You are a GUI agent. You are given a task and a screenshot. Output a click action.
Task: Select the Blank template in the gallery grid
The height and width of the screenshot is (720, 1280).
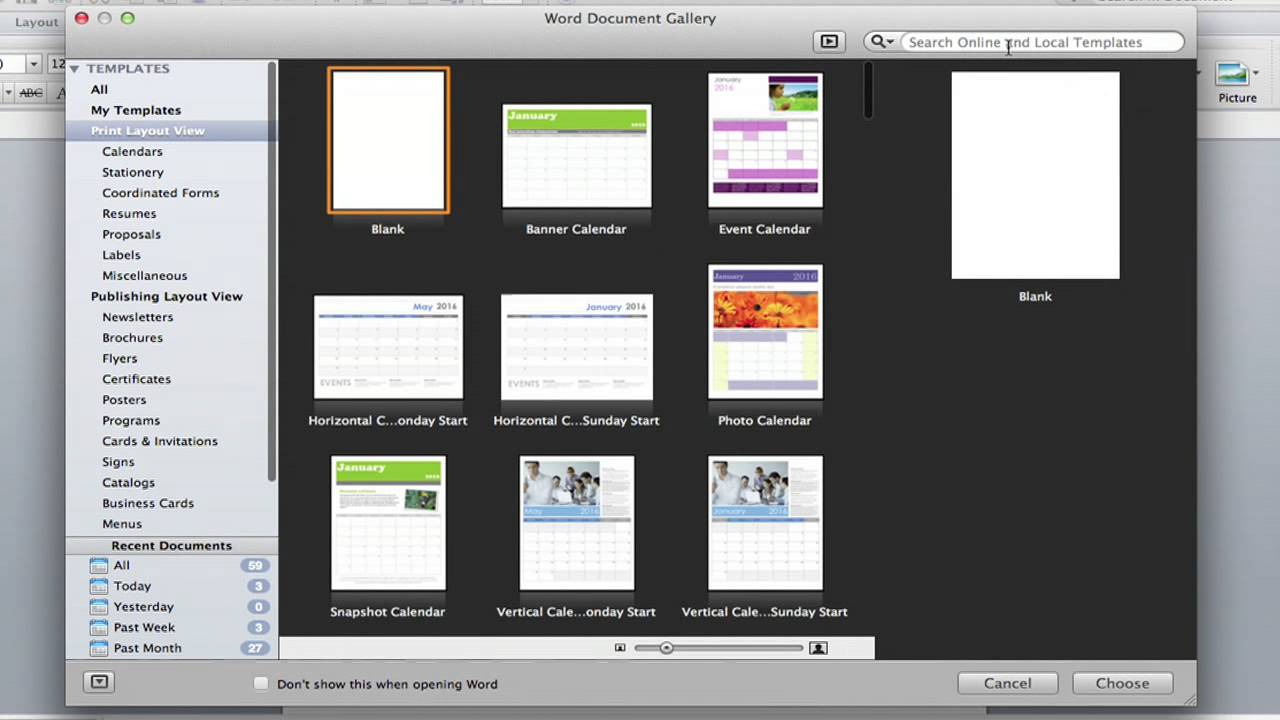click(x=388, y=141)
